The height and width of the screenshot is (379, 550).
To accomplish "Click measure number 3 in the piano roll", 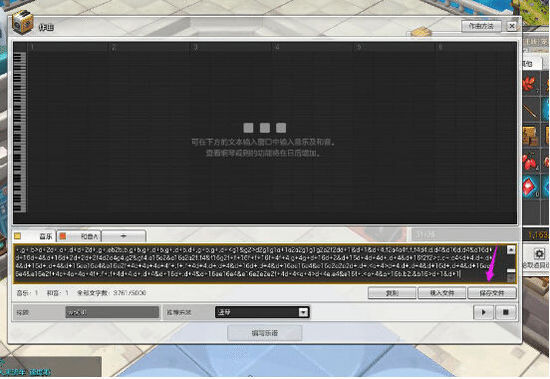I will click(196, 47).
